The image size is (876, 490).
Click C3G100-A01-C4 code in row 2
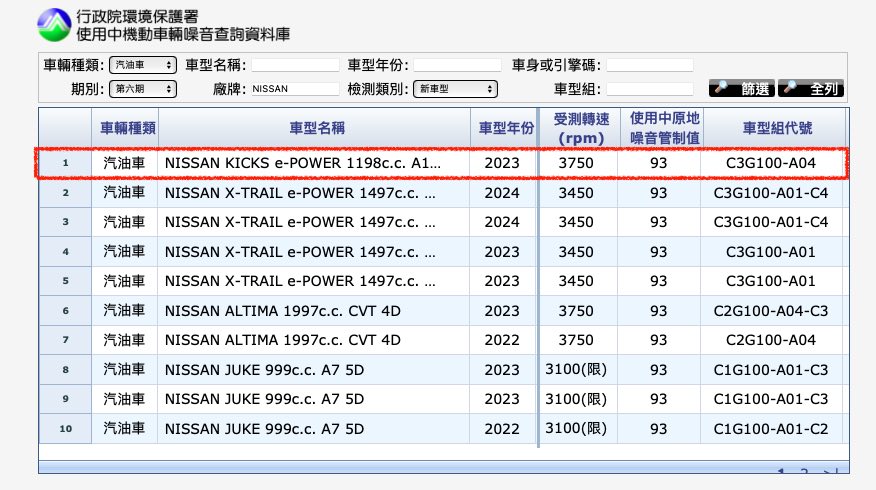[x=770, y=193]
